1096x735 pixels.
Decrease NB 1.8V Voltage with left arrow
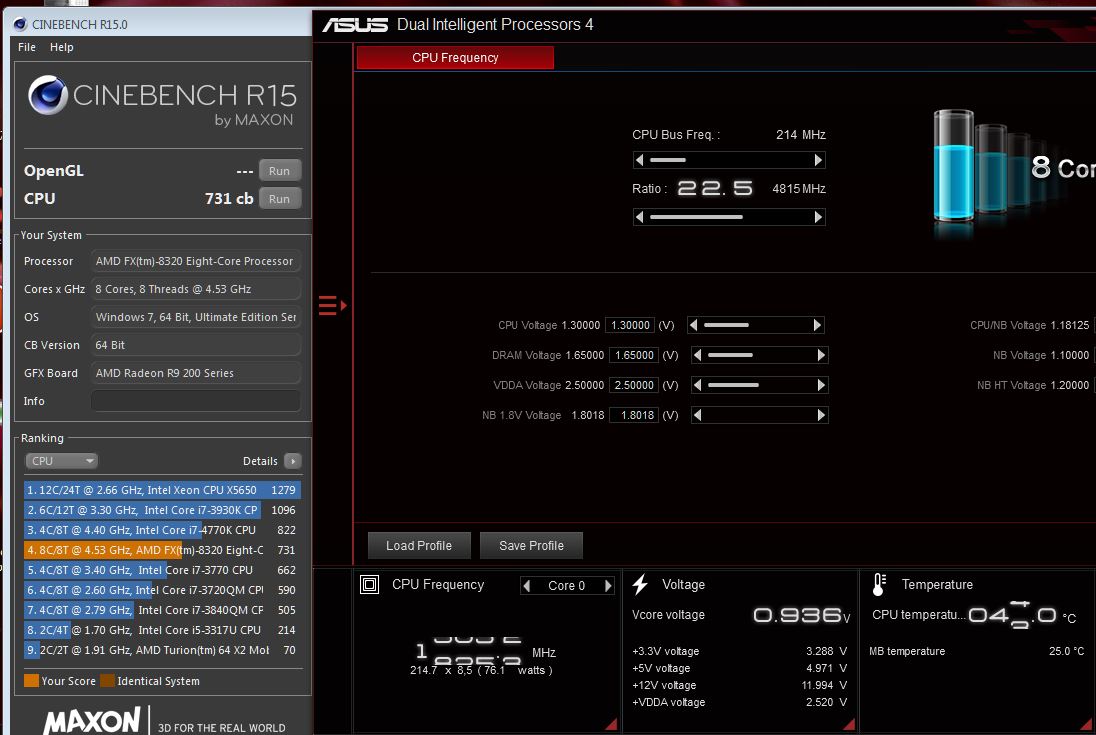698,415
